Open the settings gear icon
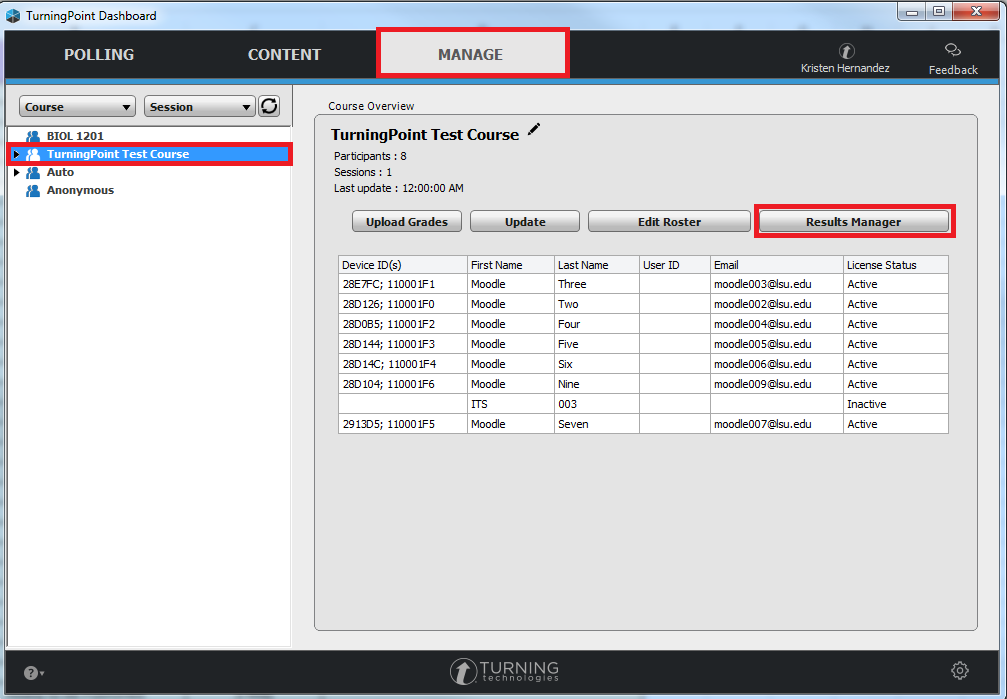 (x=959, y=670)
